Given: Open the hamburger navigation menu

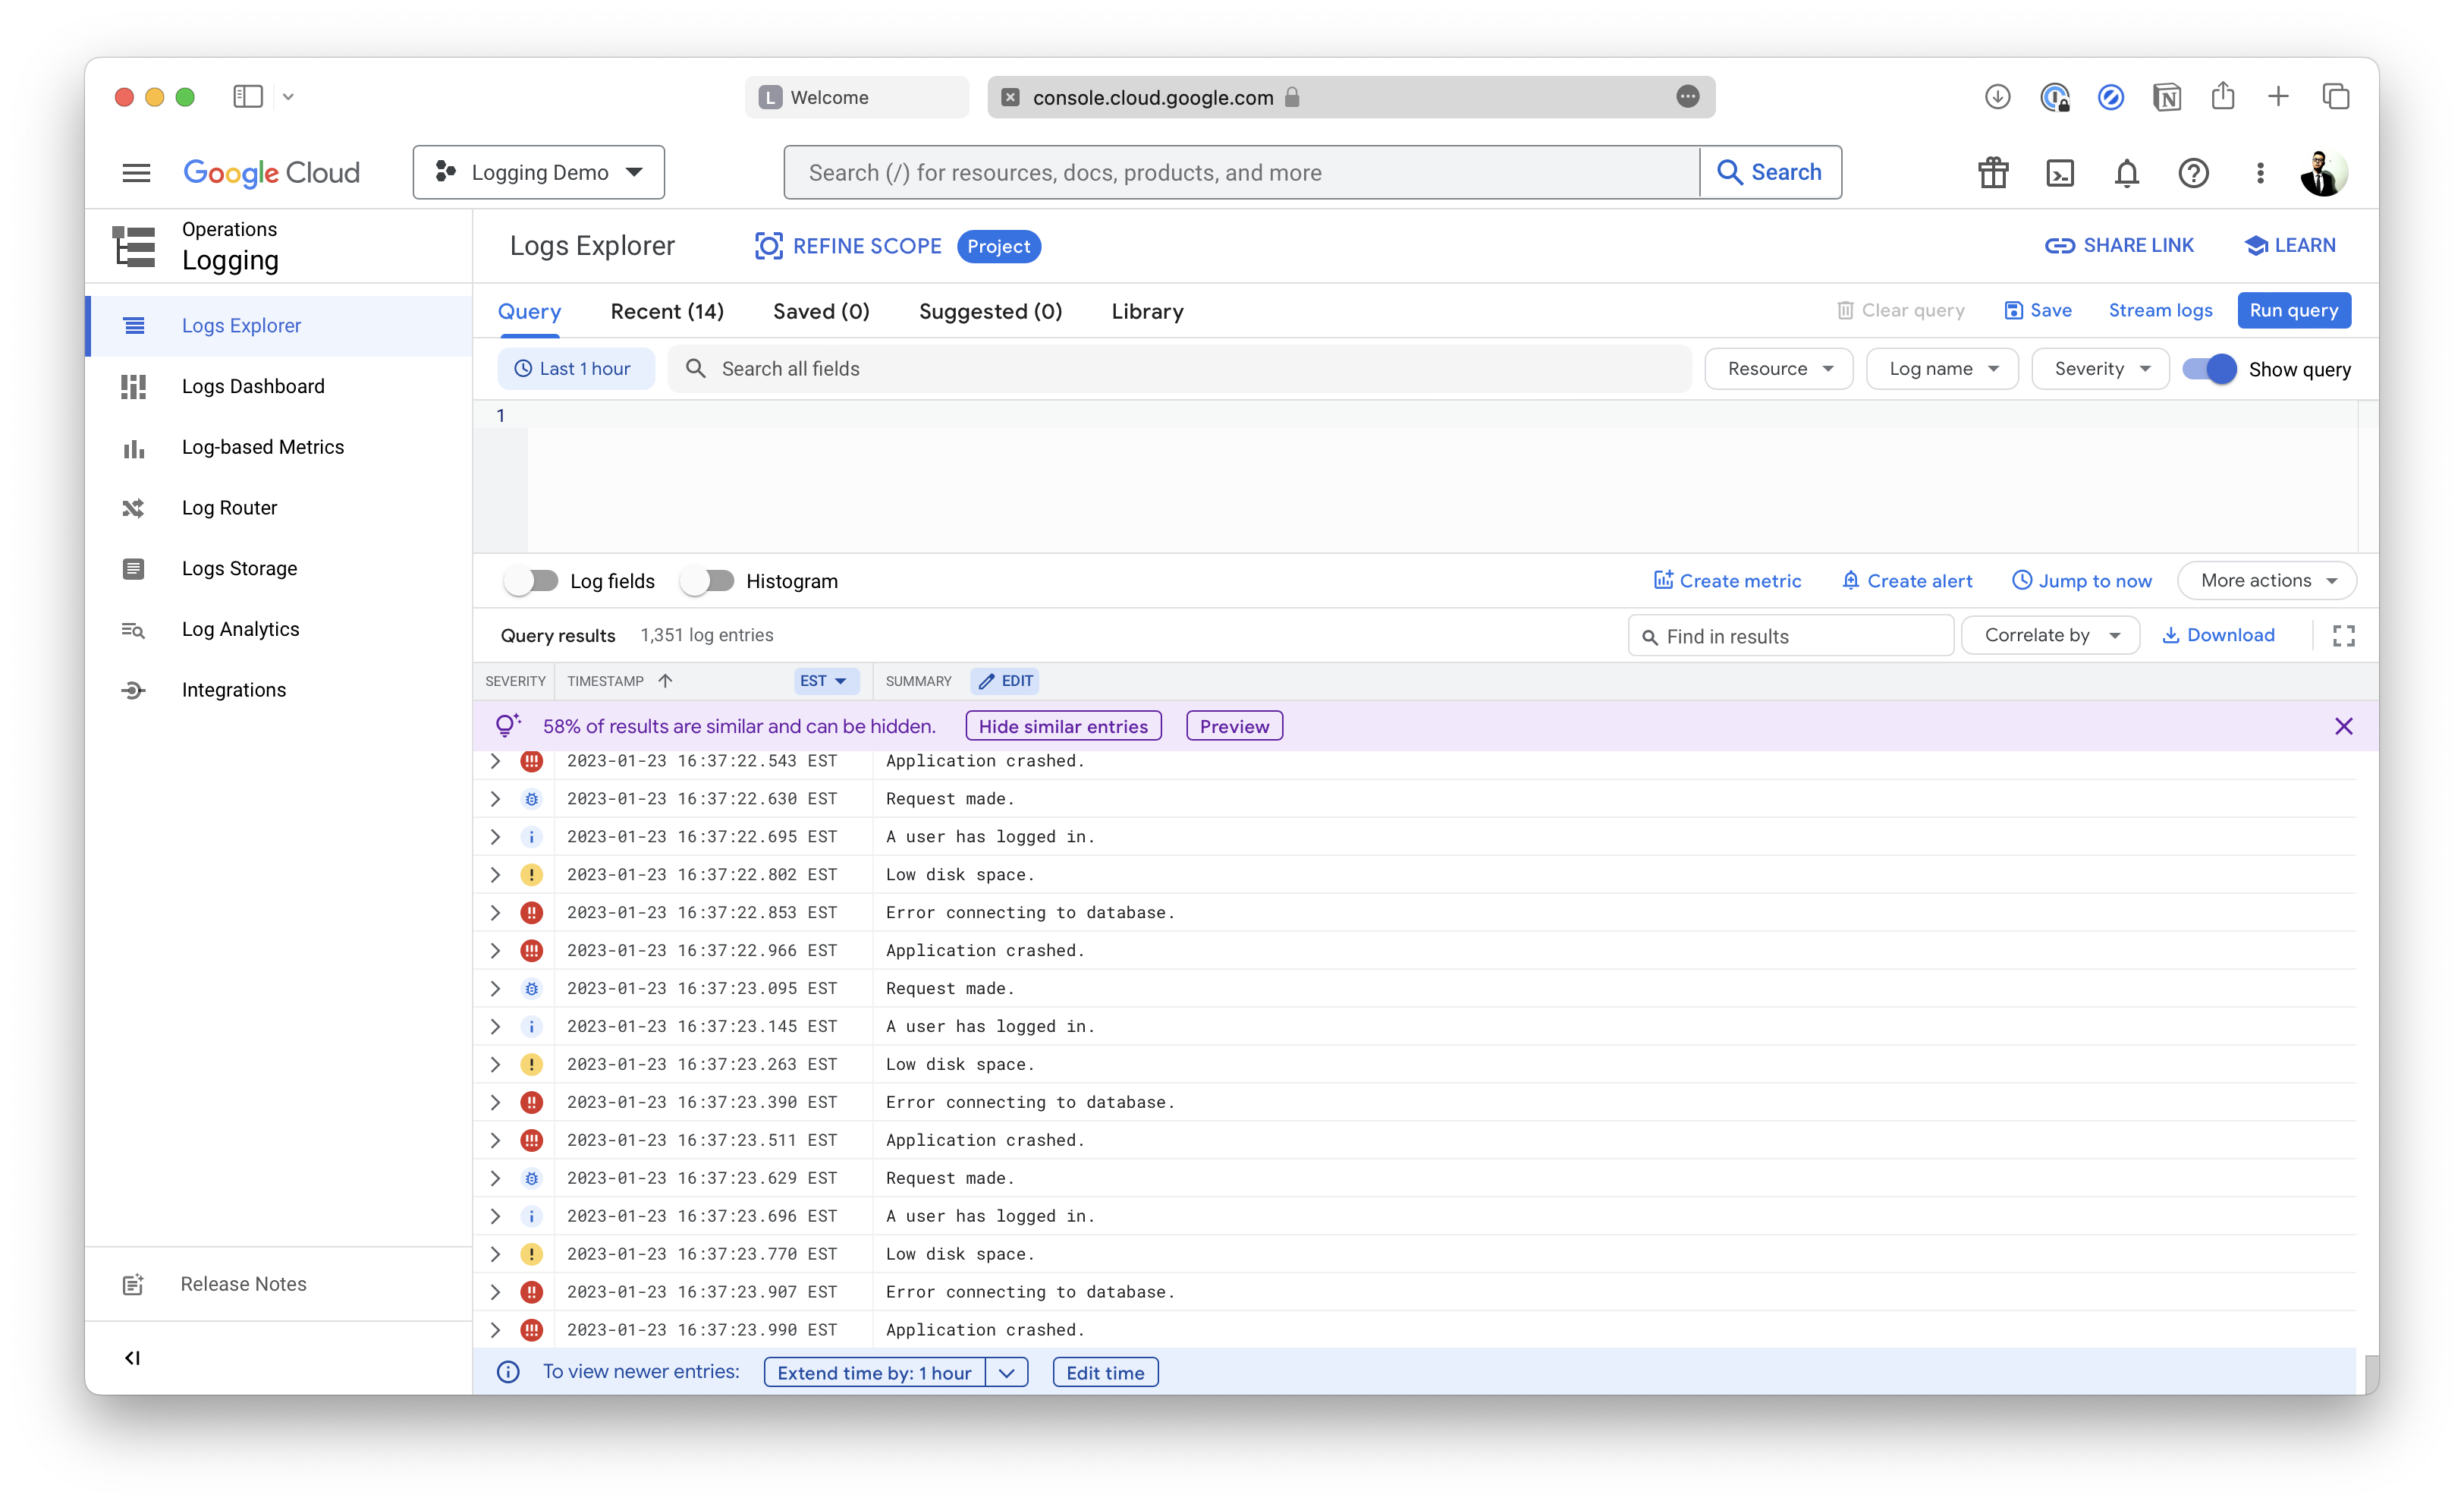Looking at the screenshot, I should coord(137,173).
